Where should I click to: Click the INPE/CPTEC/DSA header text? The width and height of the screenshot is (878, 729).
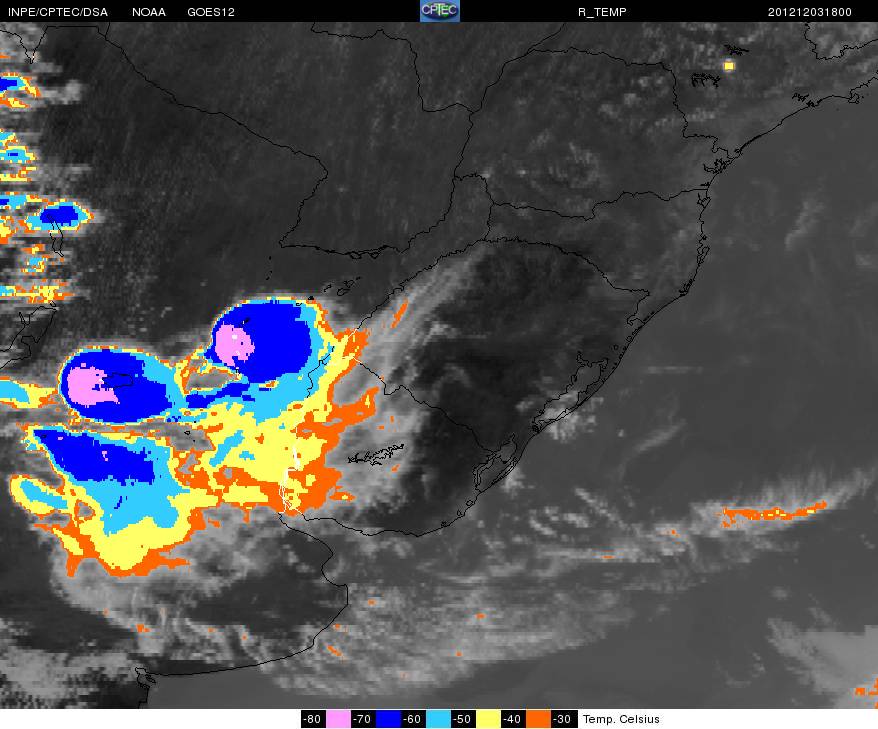pyautogui.click(x=58, y=12)
